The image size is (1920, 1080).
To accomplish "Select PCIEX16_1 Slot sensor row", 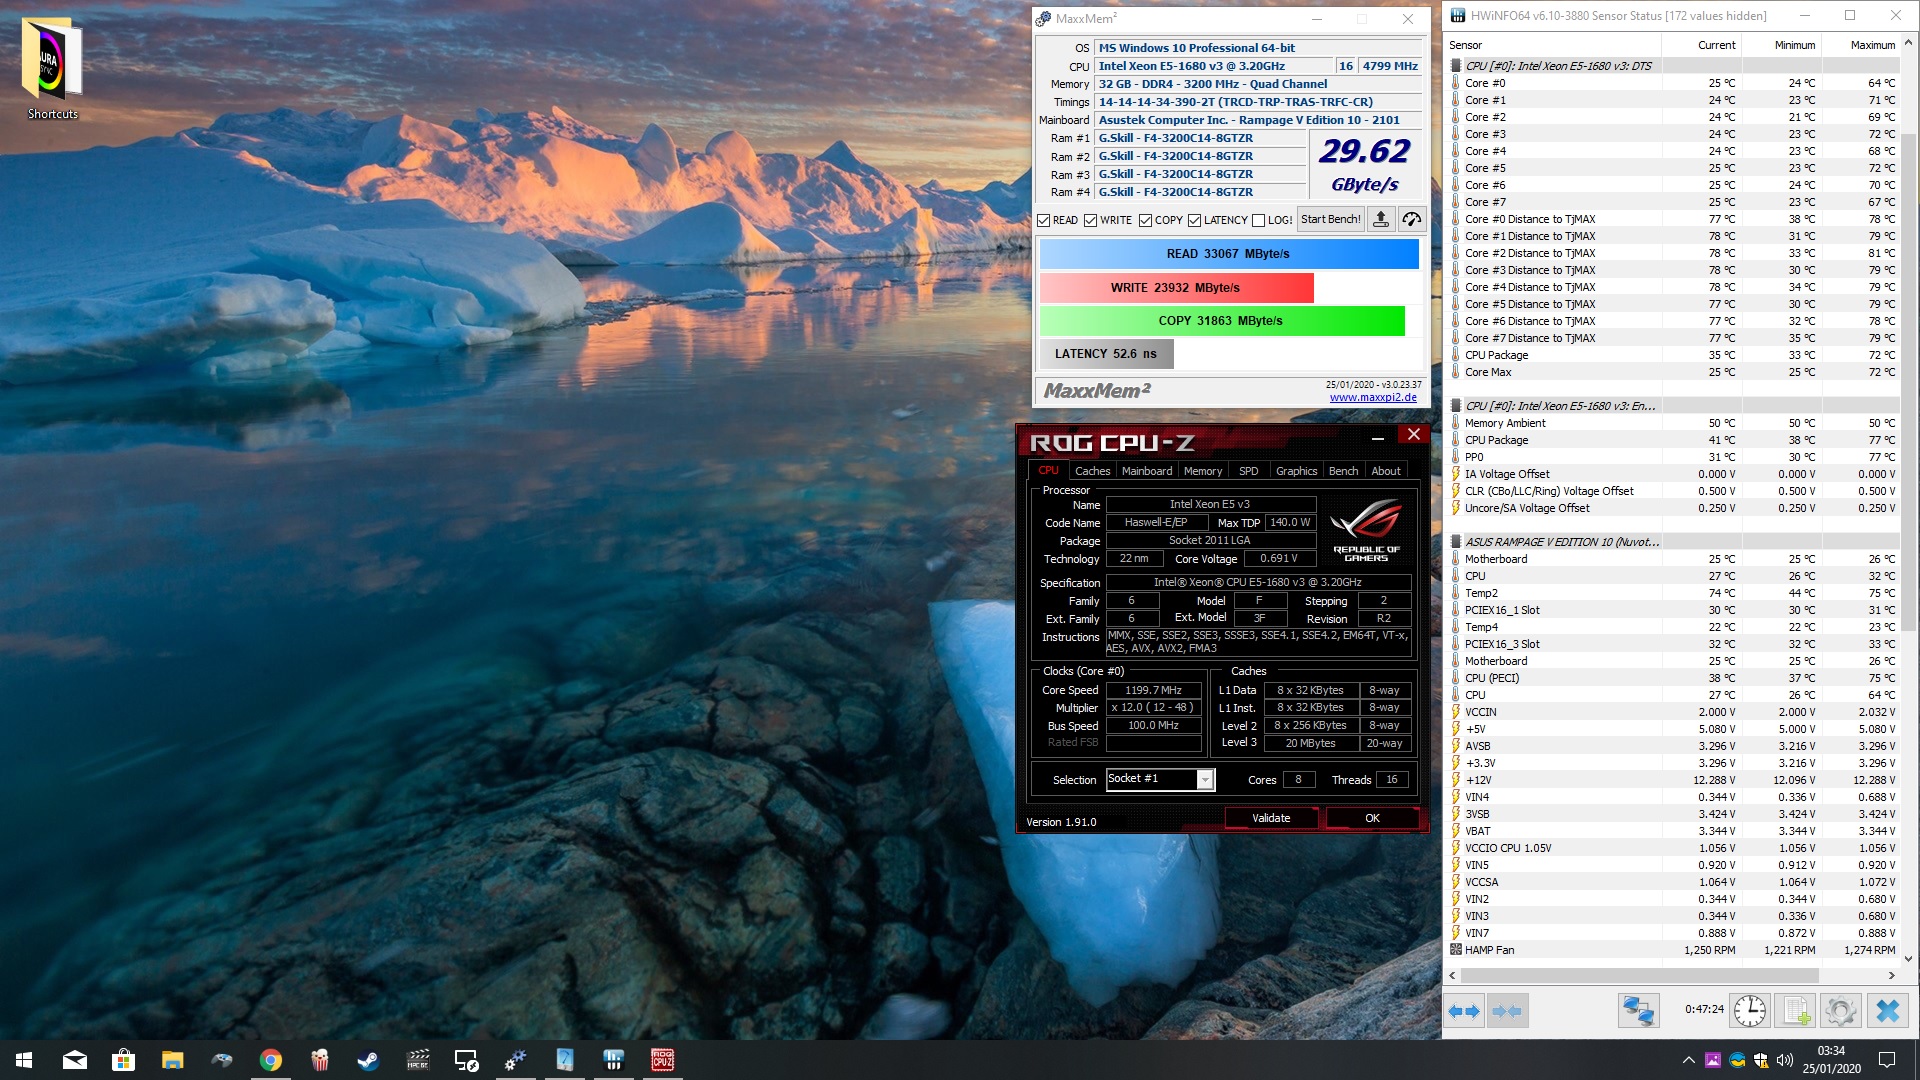I will click(1674, 610).
